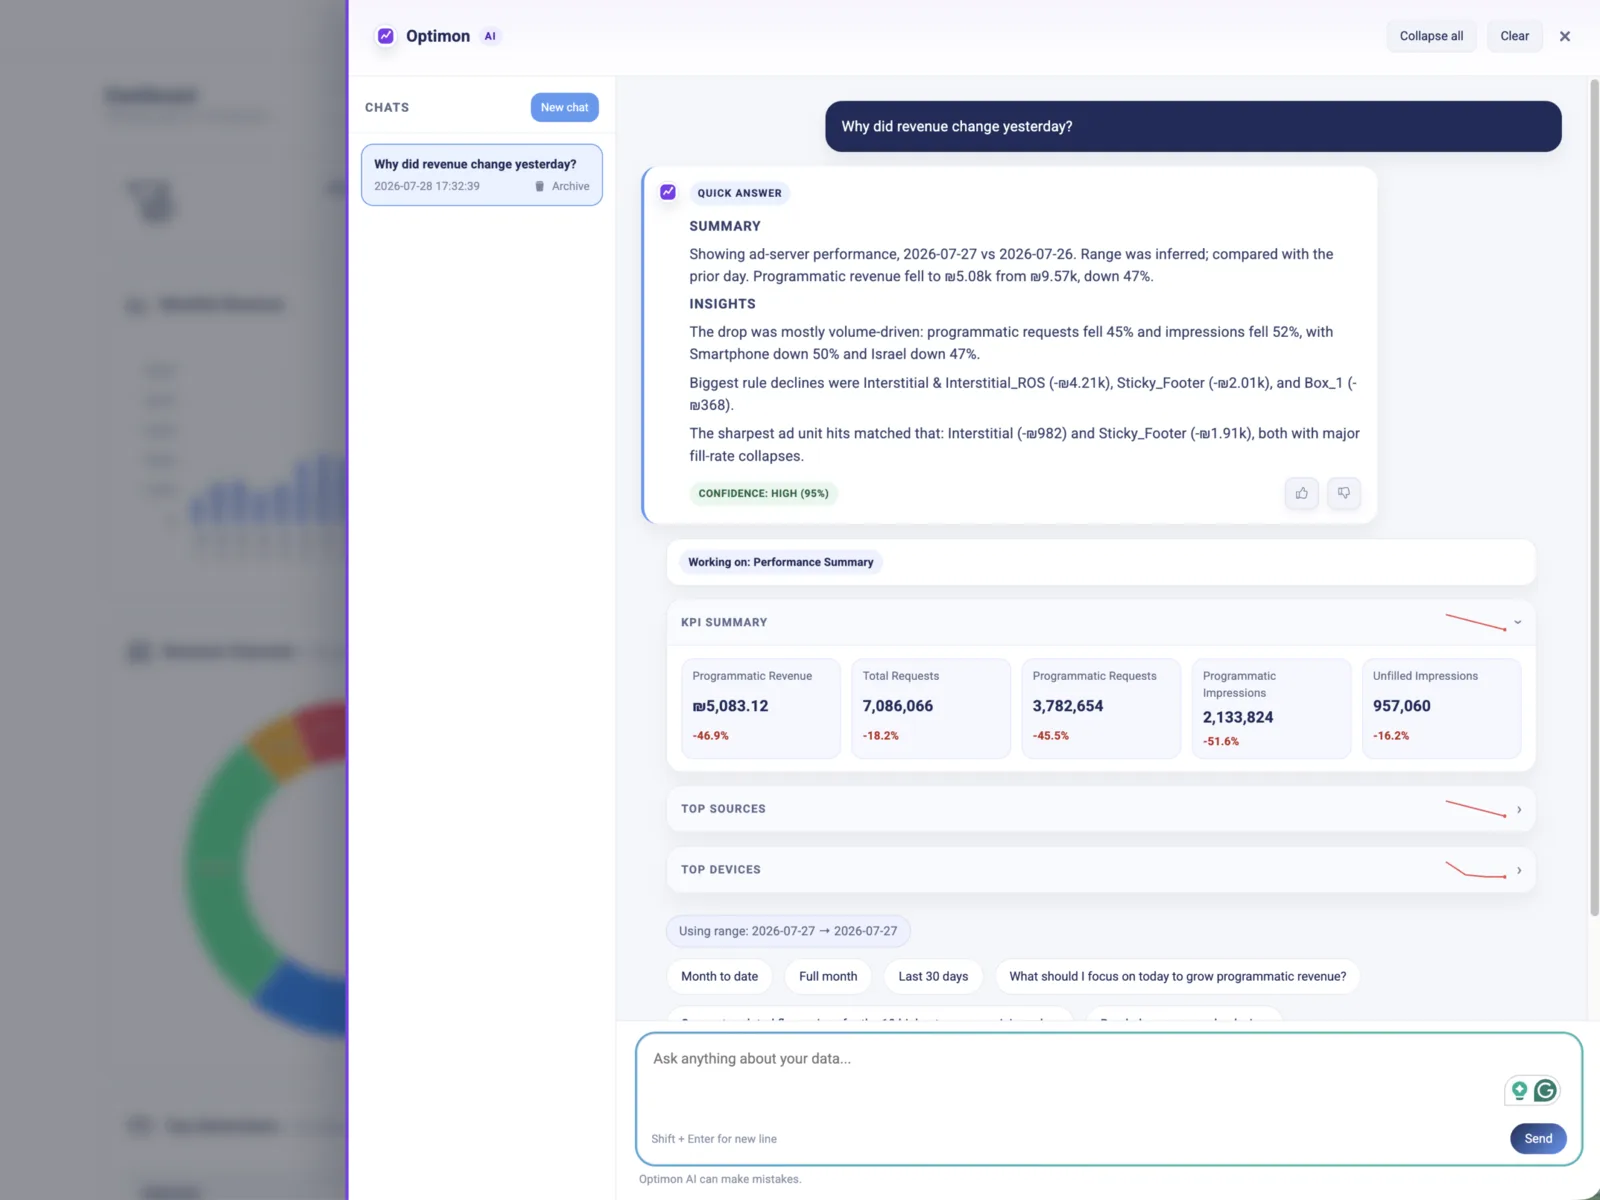
Task: Click the 'Working on: Performance Summary' label
Action: (x=780, y=562)
